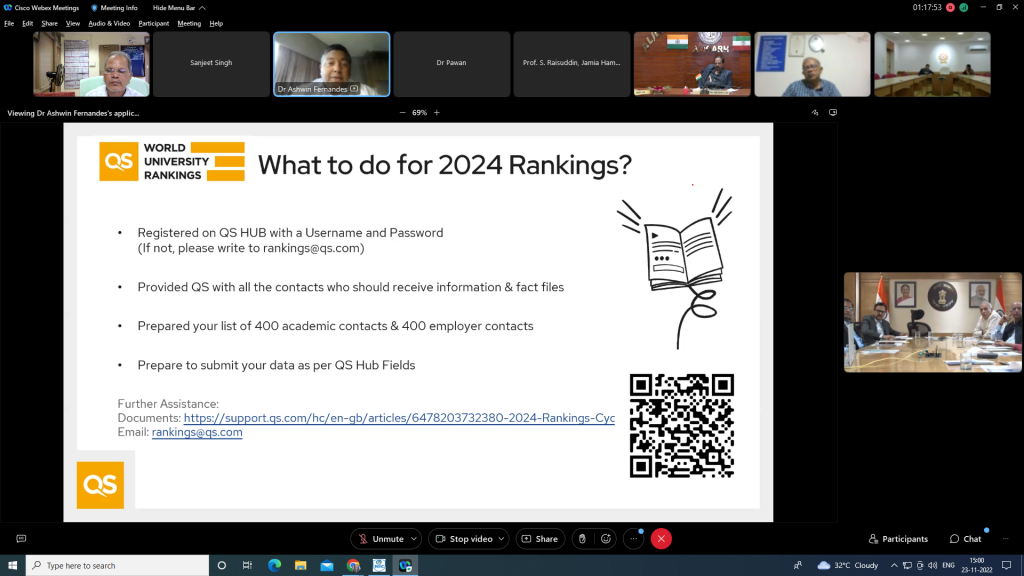This screenshot has height=576, width=1024.
Task: Launch Microsoft Edge from taskbar
Action: 274,566
